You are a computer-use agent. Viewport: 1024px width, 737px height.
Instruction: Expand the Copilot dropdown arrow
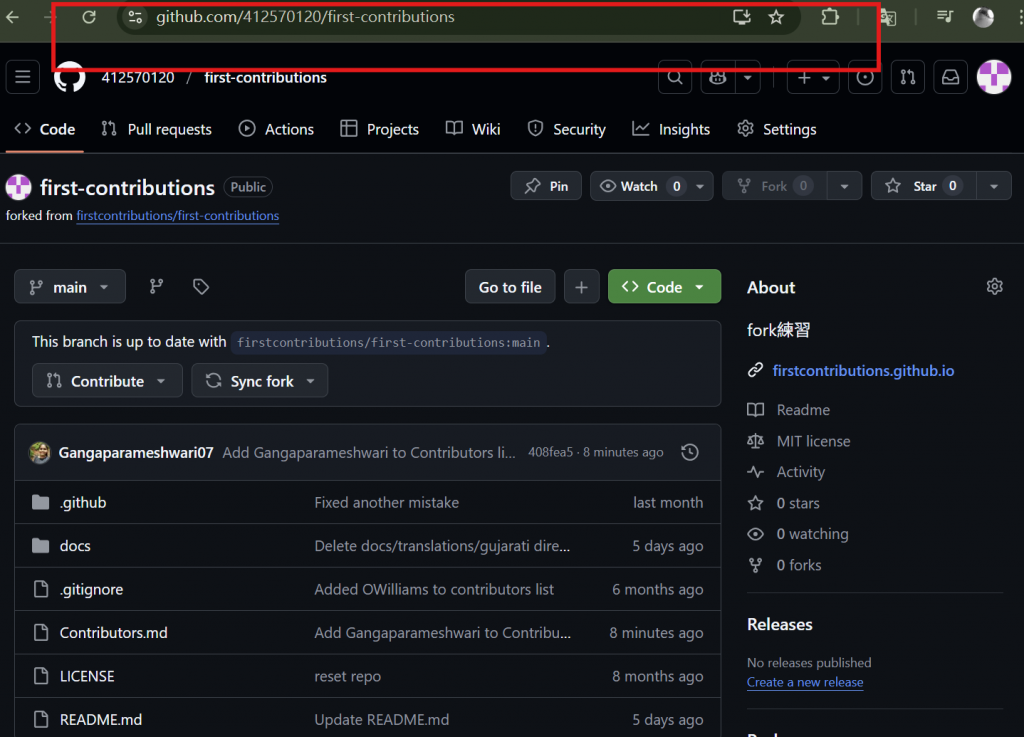coord(748,78)
